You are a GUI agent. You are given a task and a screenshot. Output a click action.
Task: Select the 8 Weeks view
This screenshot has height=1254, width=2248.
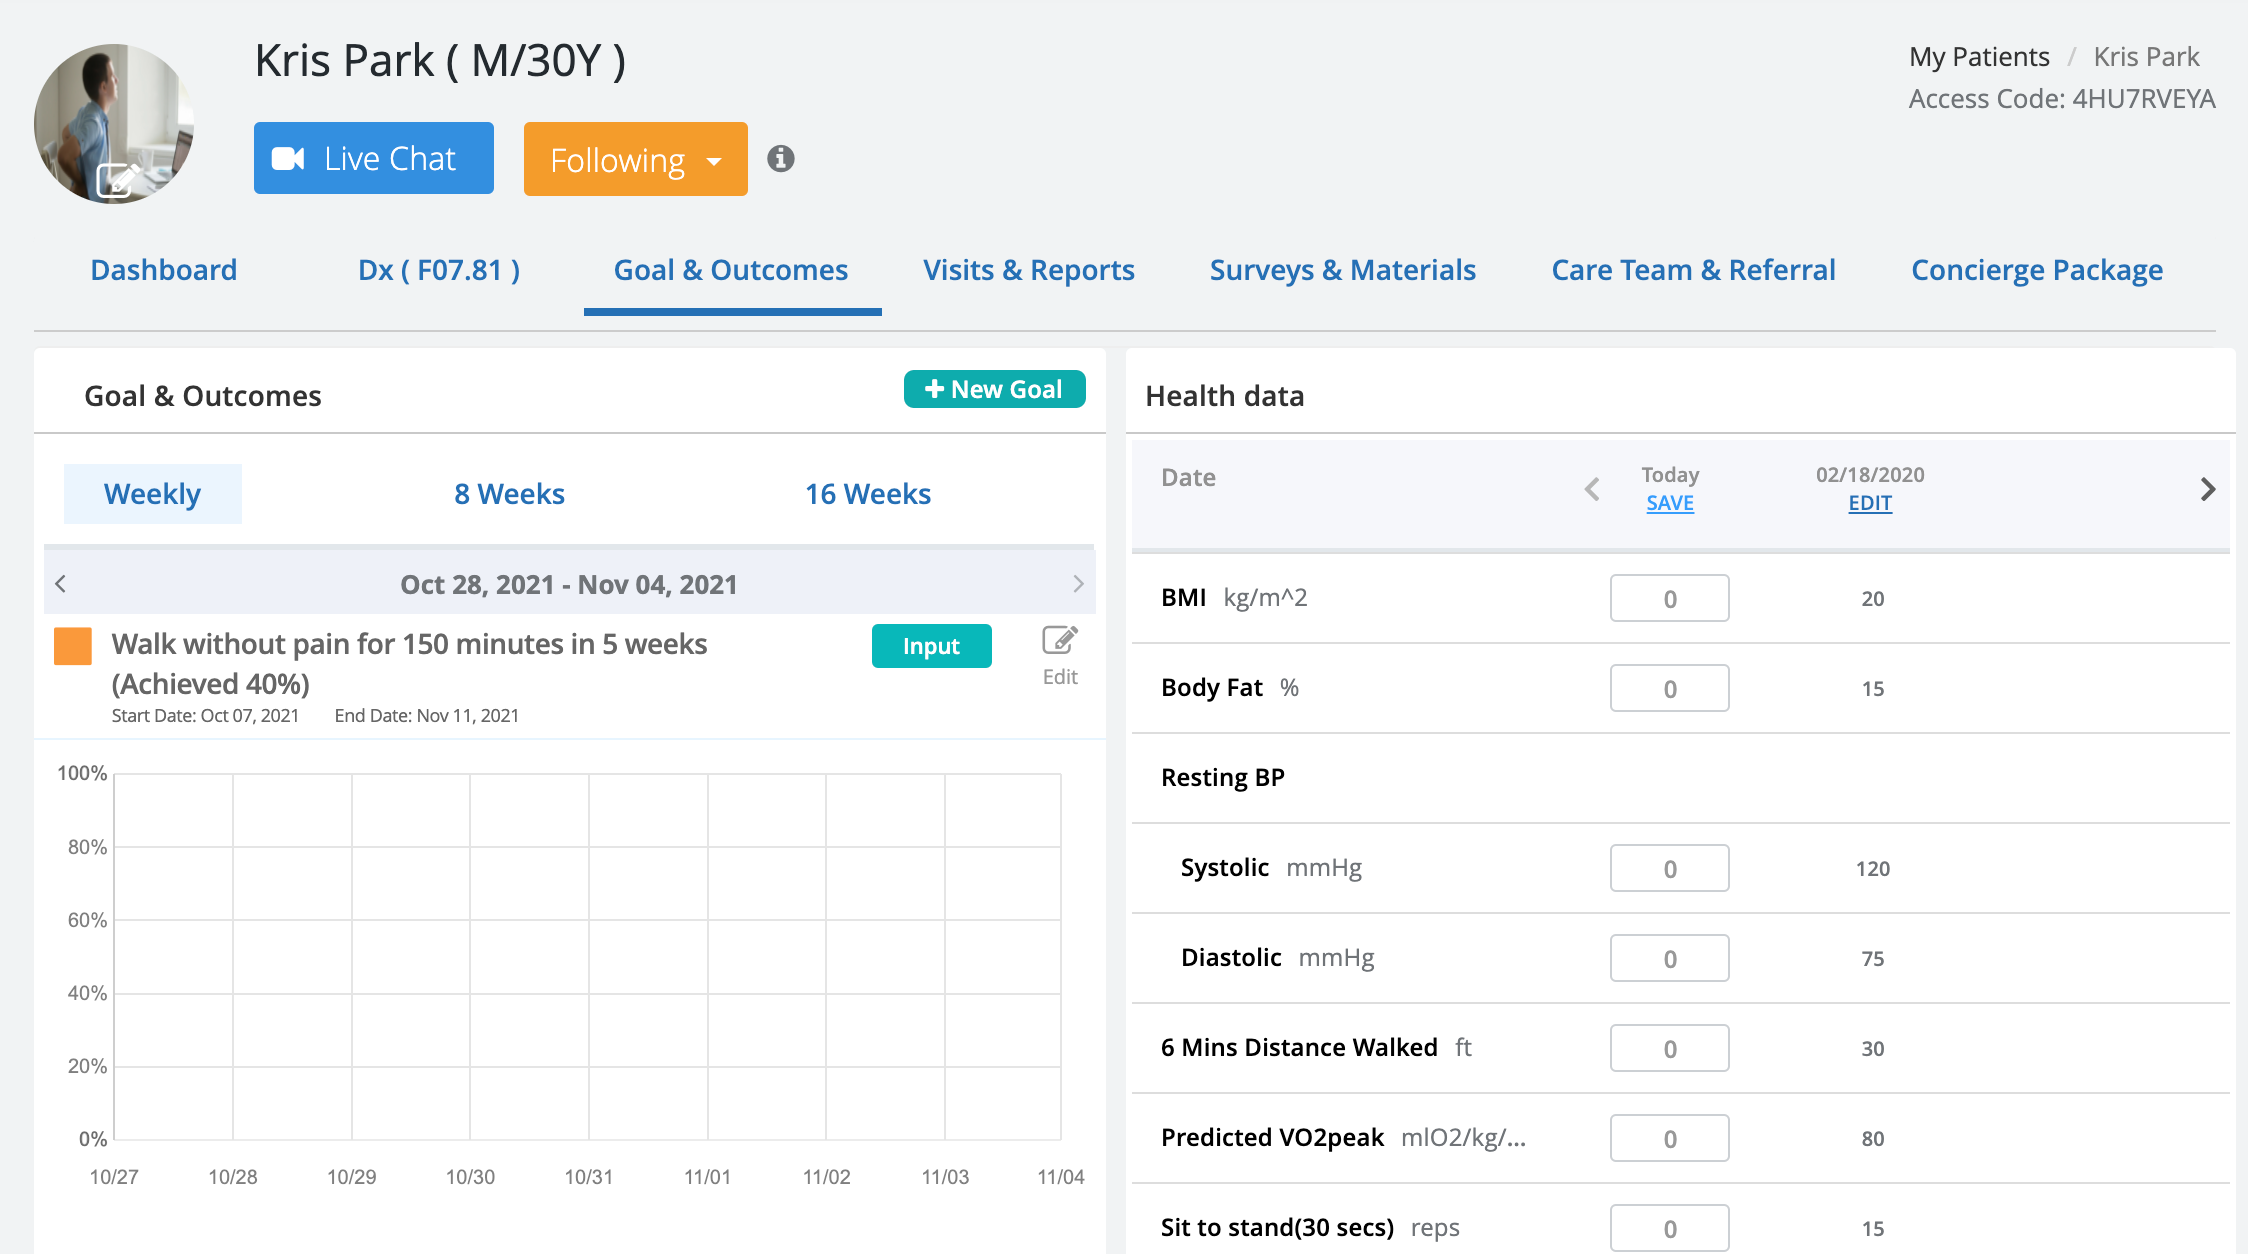(x=509, y=494)
